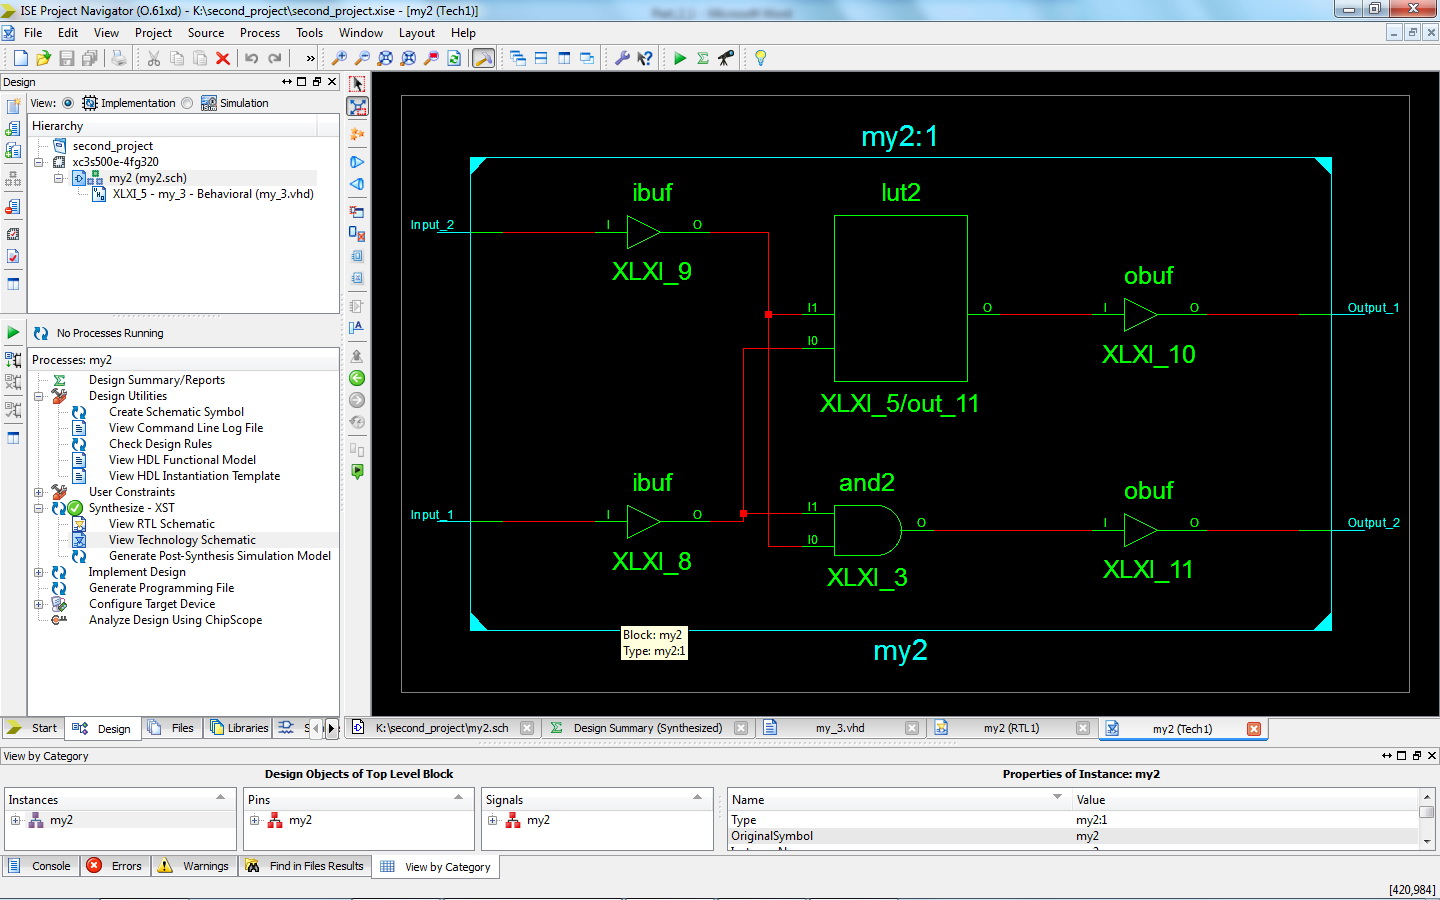Click View RTL Schematic process
The width and height of the screenshot is (1440, 900).
tap(161, 524)
